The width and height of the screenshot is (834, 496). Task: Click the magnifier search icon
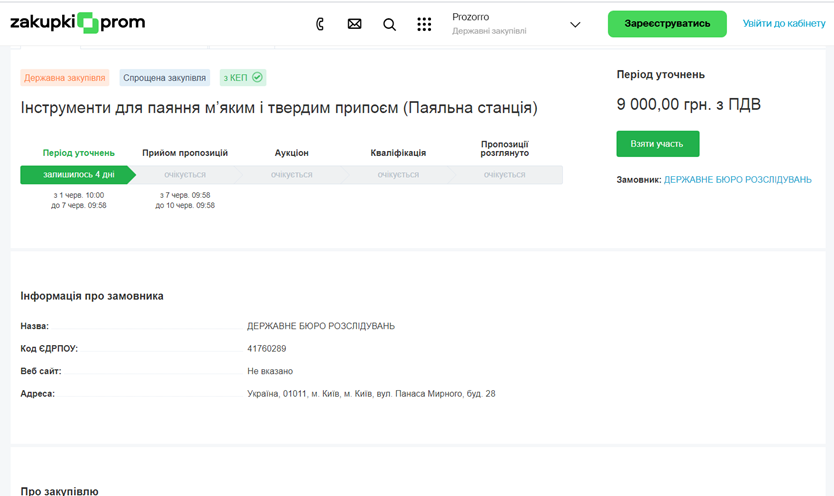click(389, 24)
